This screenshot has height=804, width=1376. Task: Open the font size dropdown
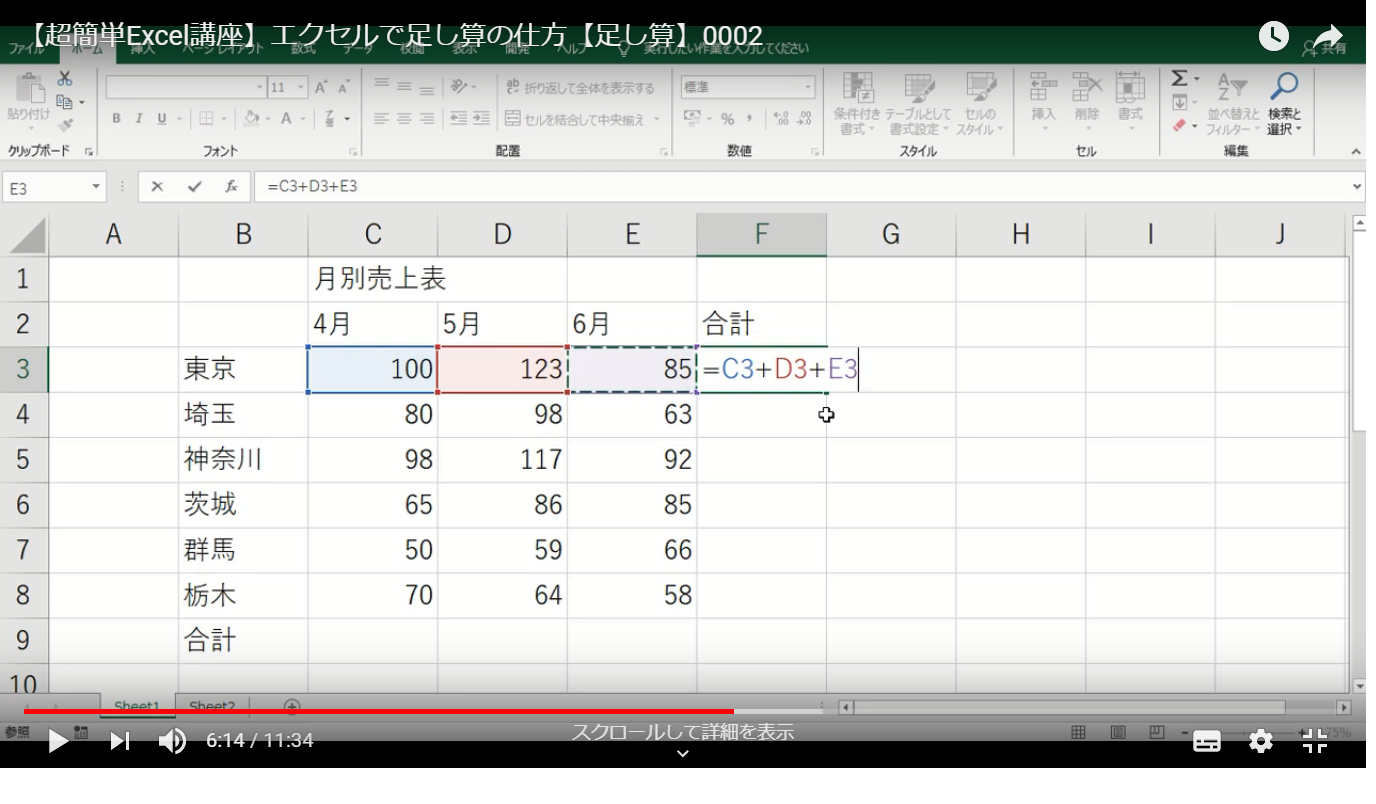302,88
